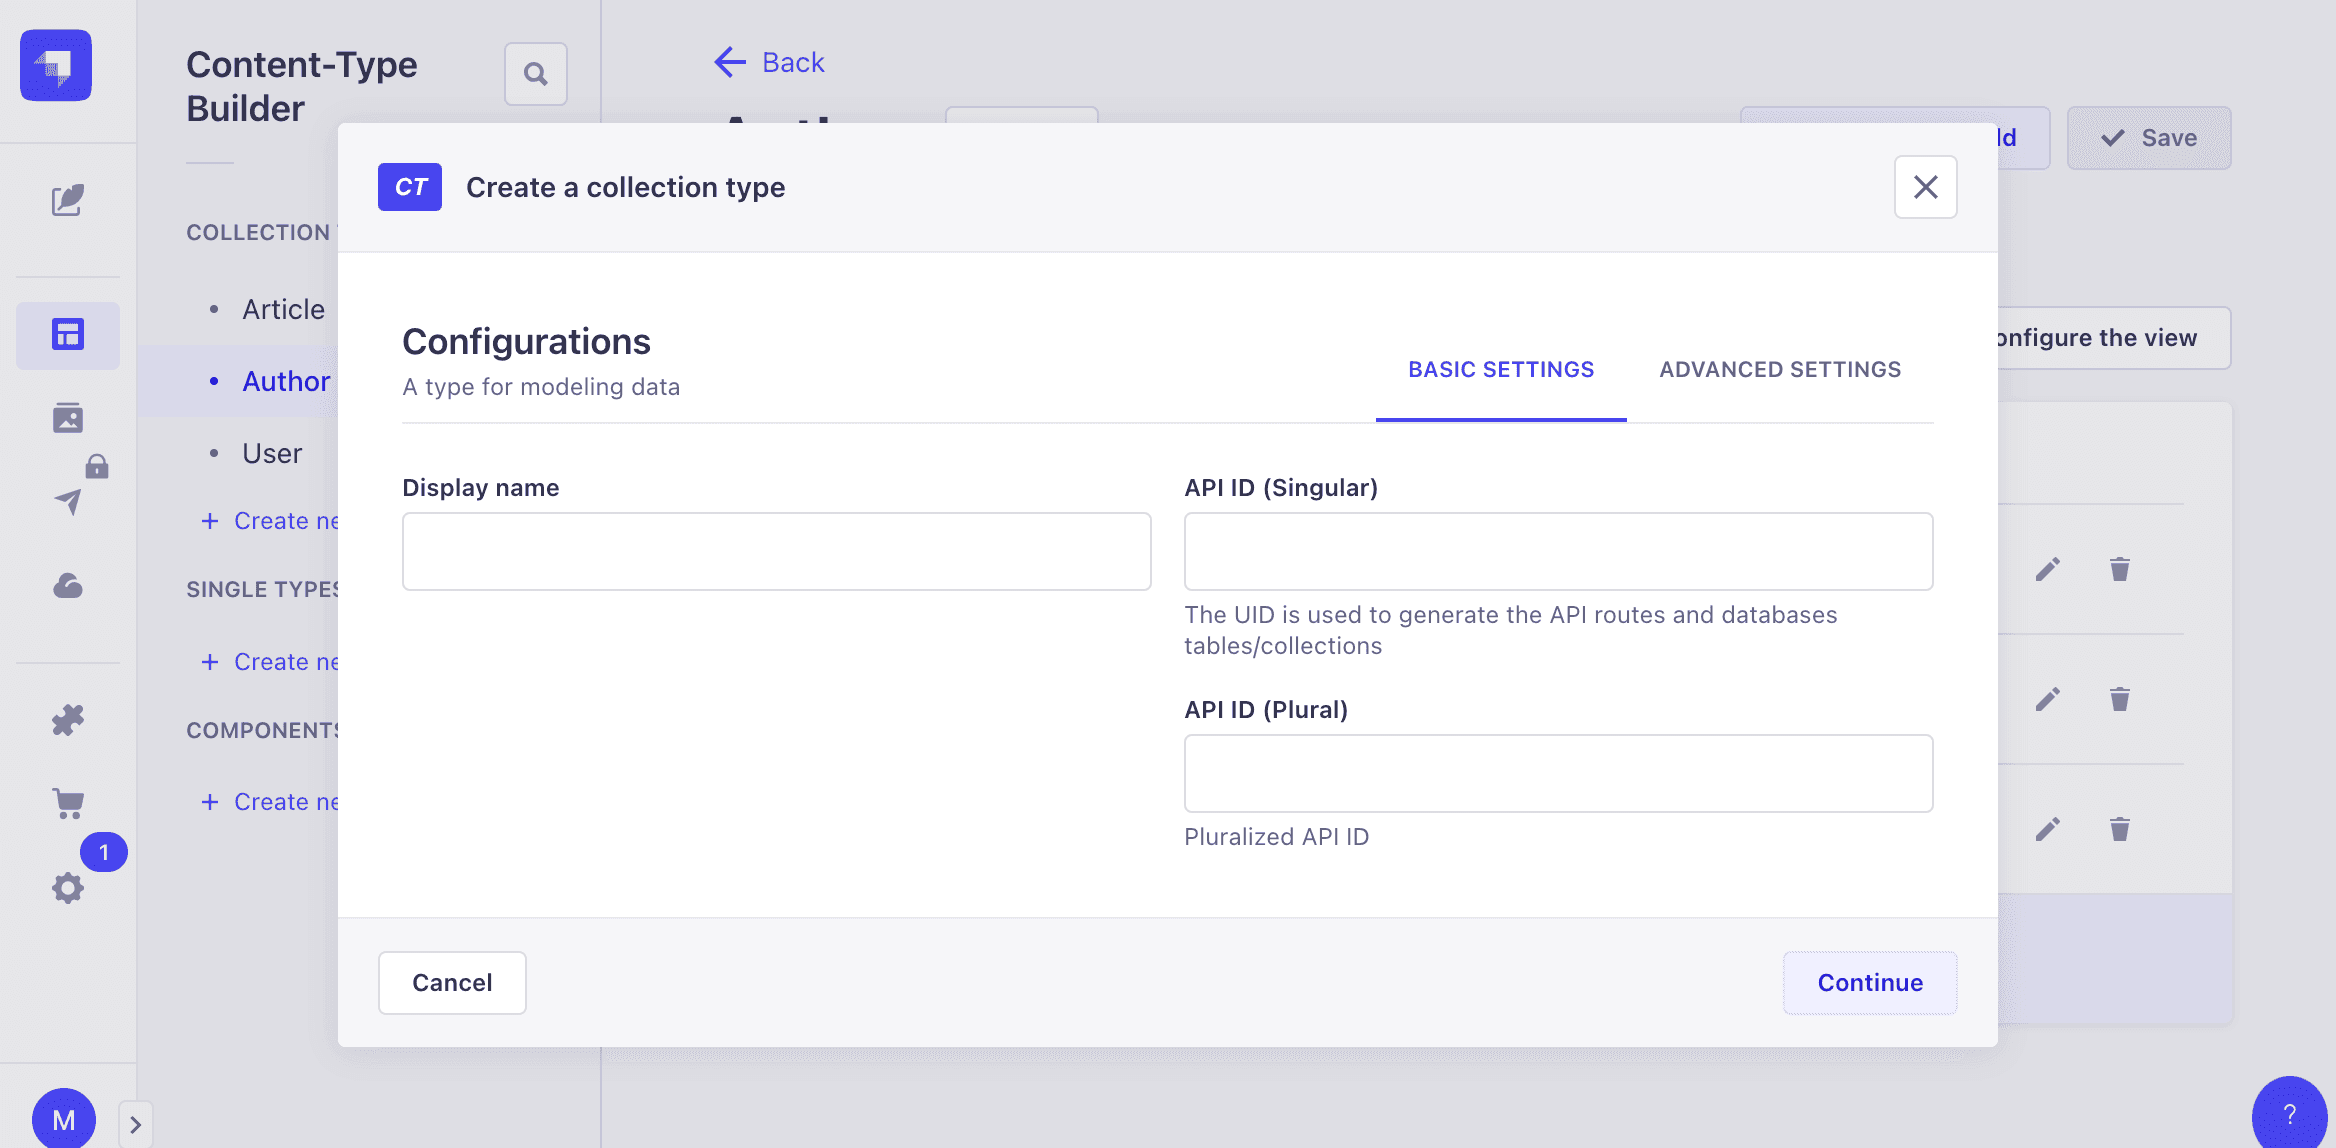Focus the API ID (Singular) input
This screenshot has width=2336, height=1148.
[x=1559, y=552]
